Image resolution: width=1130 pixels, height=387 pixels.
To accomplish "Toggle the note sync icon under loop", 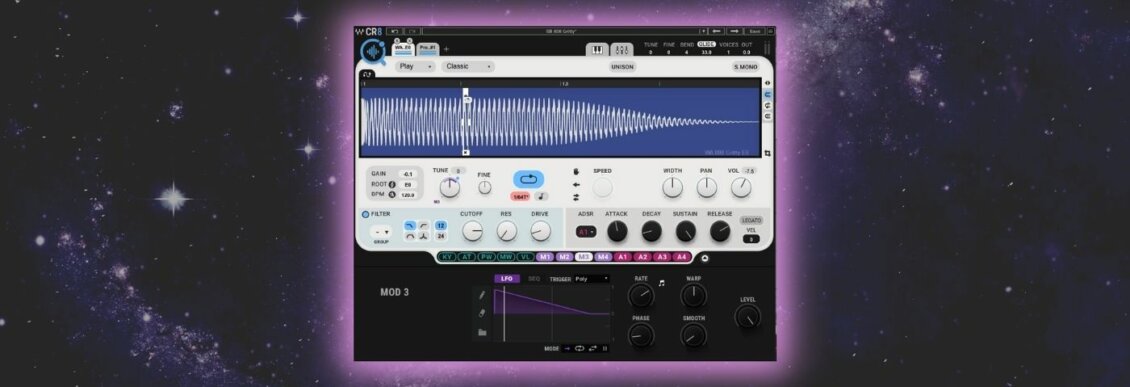I will 540,196.
